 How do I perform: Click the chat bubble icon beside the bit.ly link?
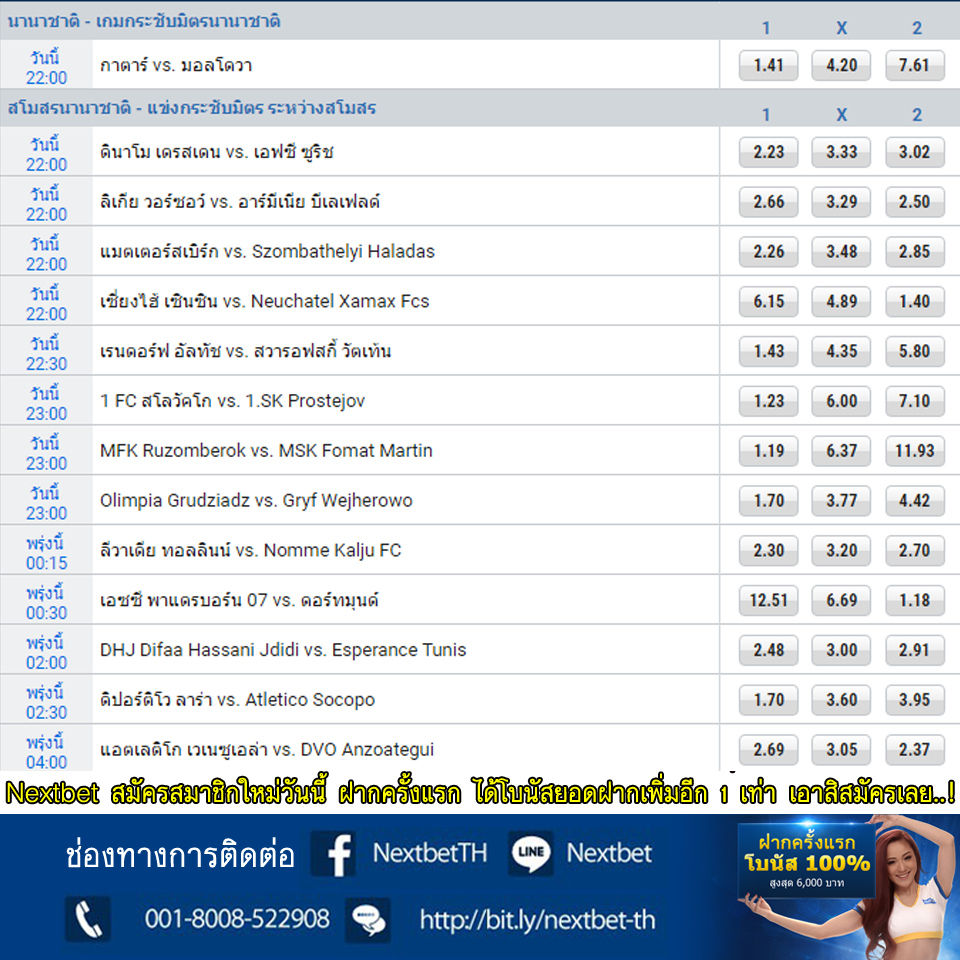pyautogui.click(x=368, y=919)
